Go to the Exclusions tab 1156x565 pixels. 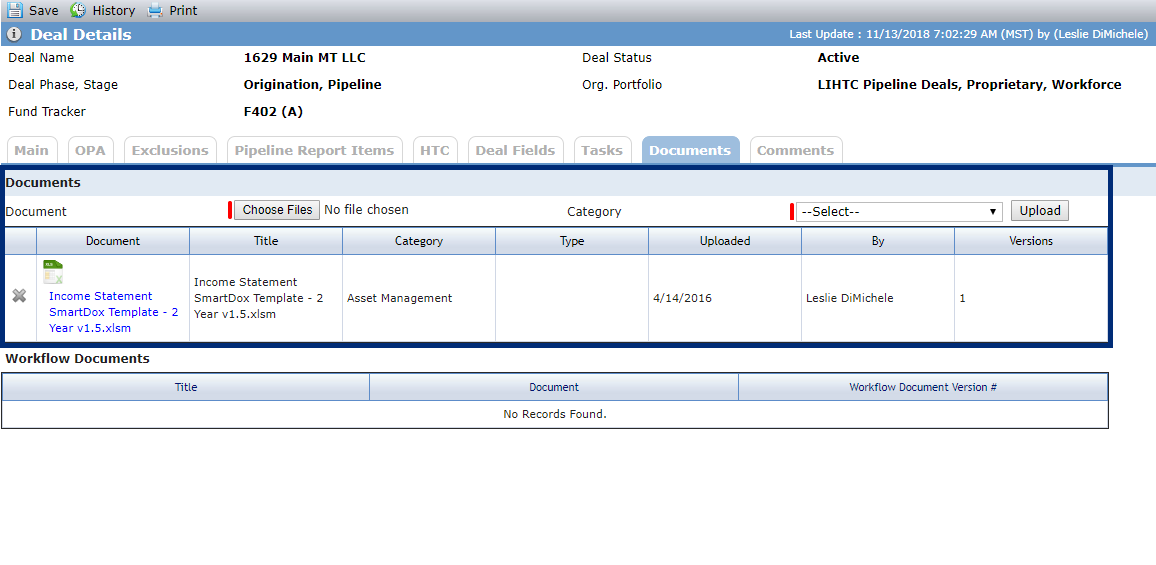[x=170, y=150]
